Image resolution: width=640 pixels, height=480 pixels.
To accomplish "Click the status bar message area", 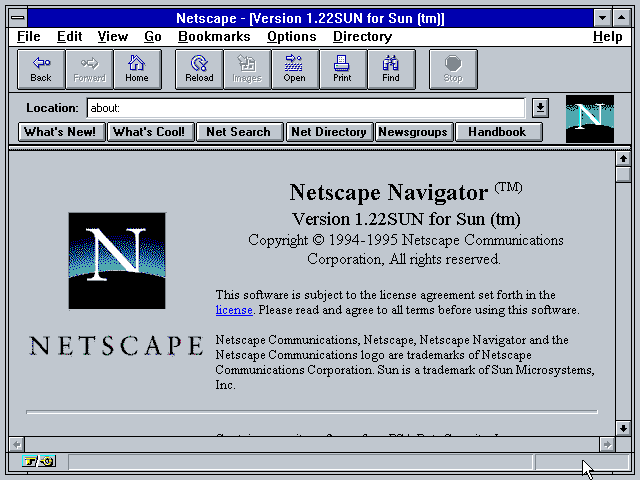I will (x=301, y=462).
